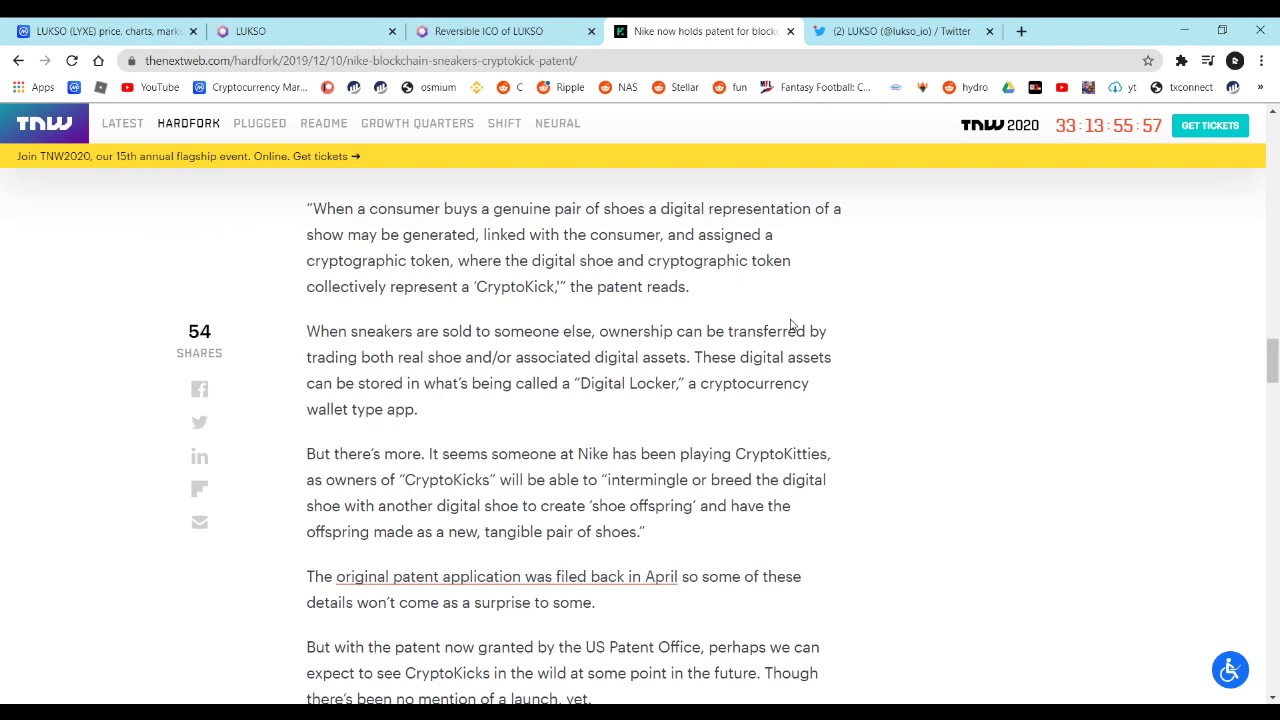This screenshot has height=720, width=1280.
Task: Open Fantasy Football bookmark
Action: [x=815, y=87]
